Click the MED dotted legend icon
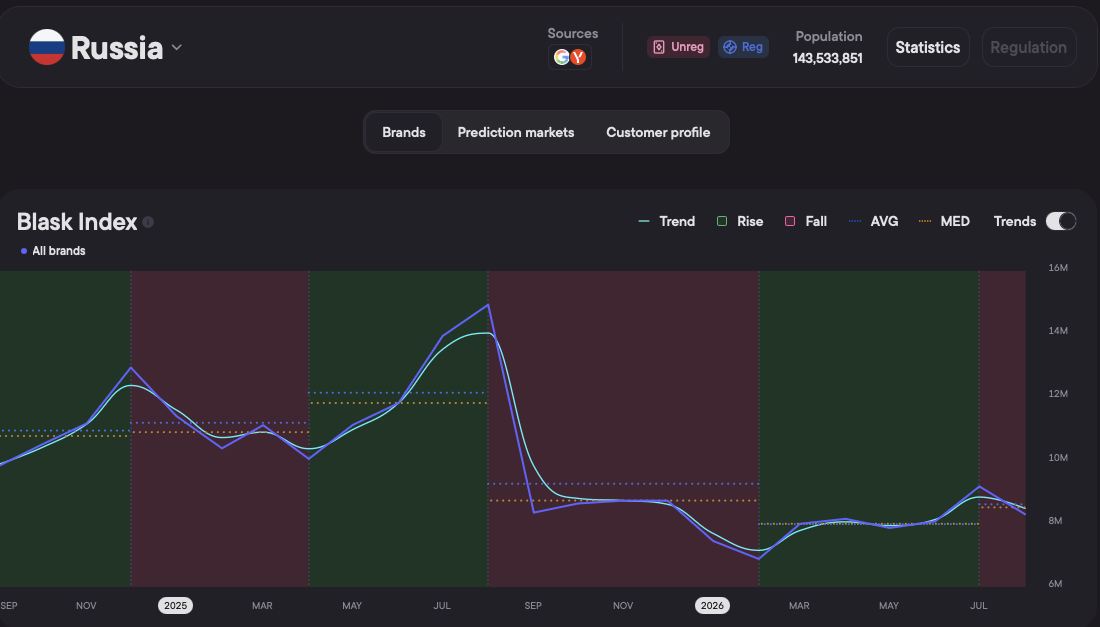Viewport: 1100px width, 627px height. (925, 221)
